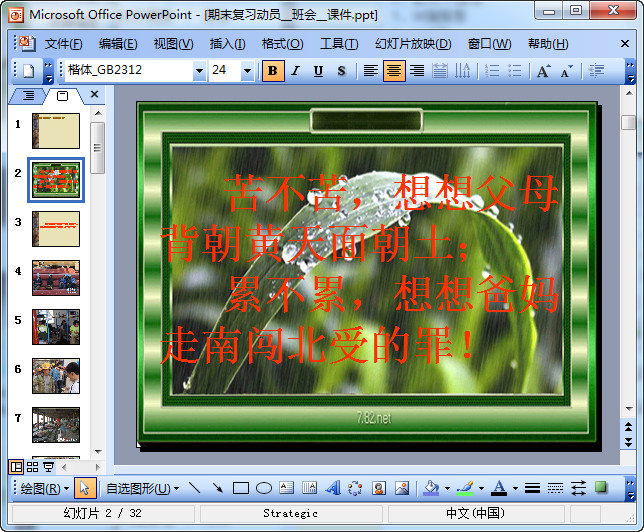Open the 格式(O) menu
Screen dimensions: 644x532
[283, 44]
